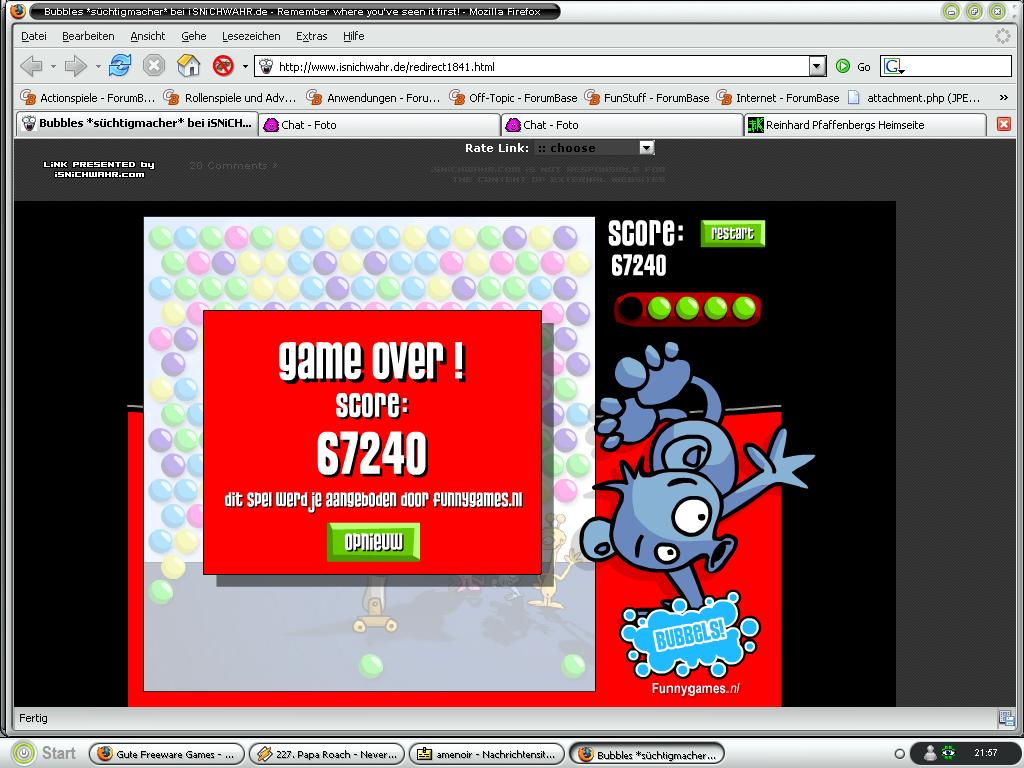Reload the page with the refresh icon
Viewport: 1024px width, 768px height.
[x=120, y=66]
